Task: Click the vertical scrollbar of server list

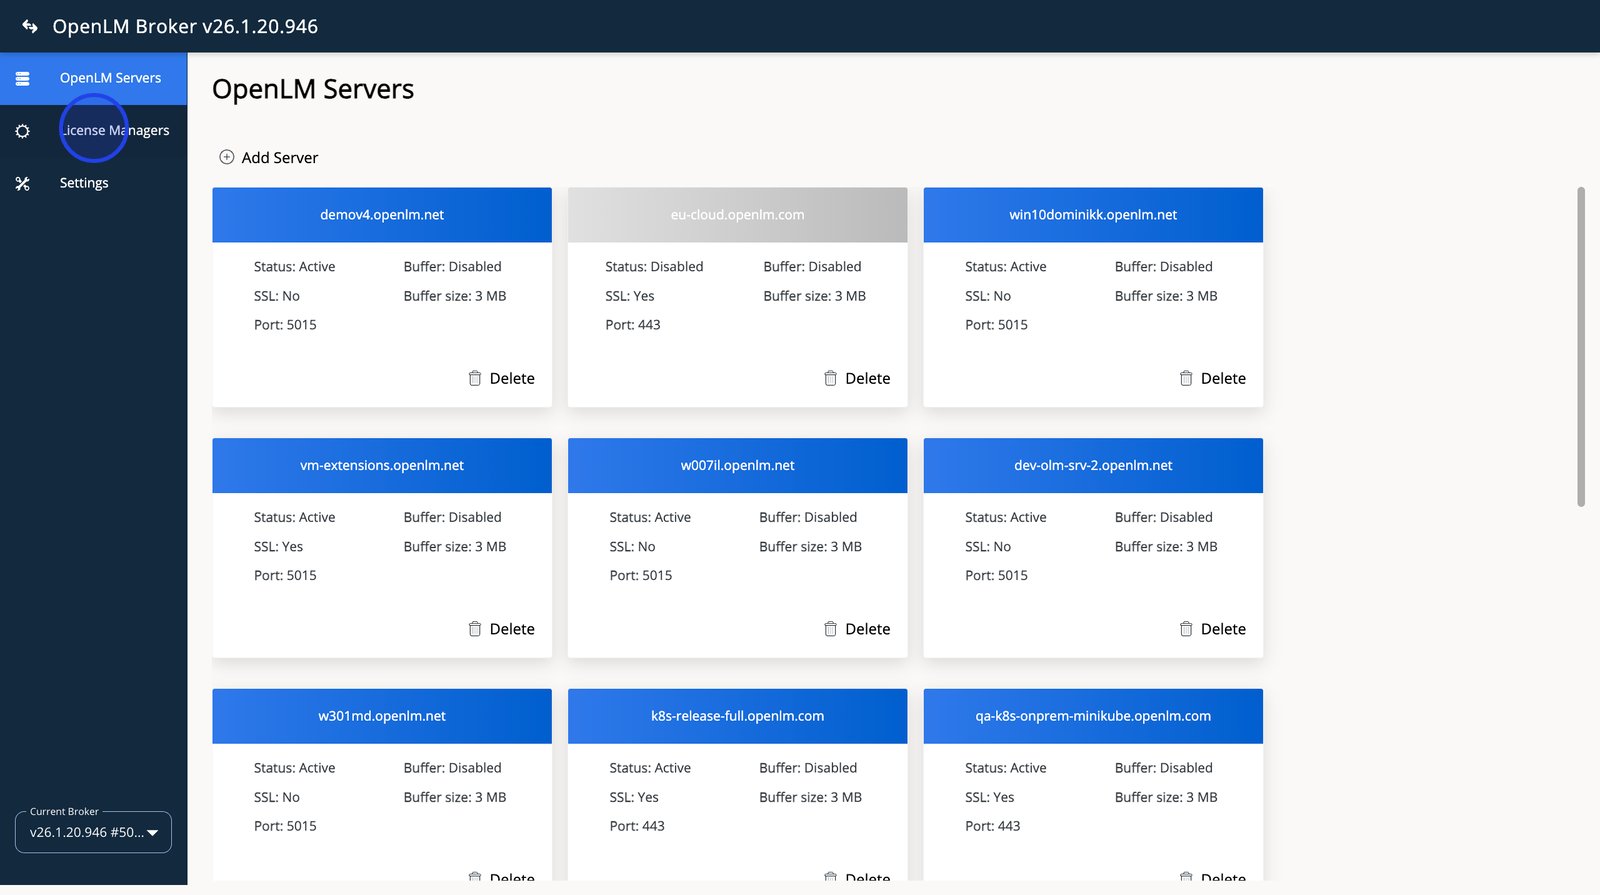Action: pyautogui.click(x=1581, y=347)
